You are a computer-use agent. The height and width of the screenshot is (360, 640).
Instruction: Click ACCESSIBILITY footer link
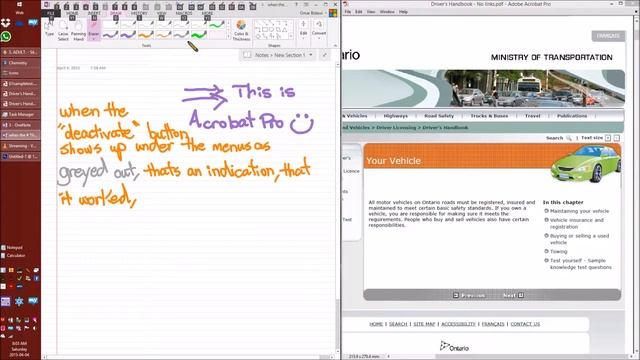pos(458,324)
